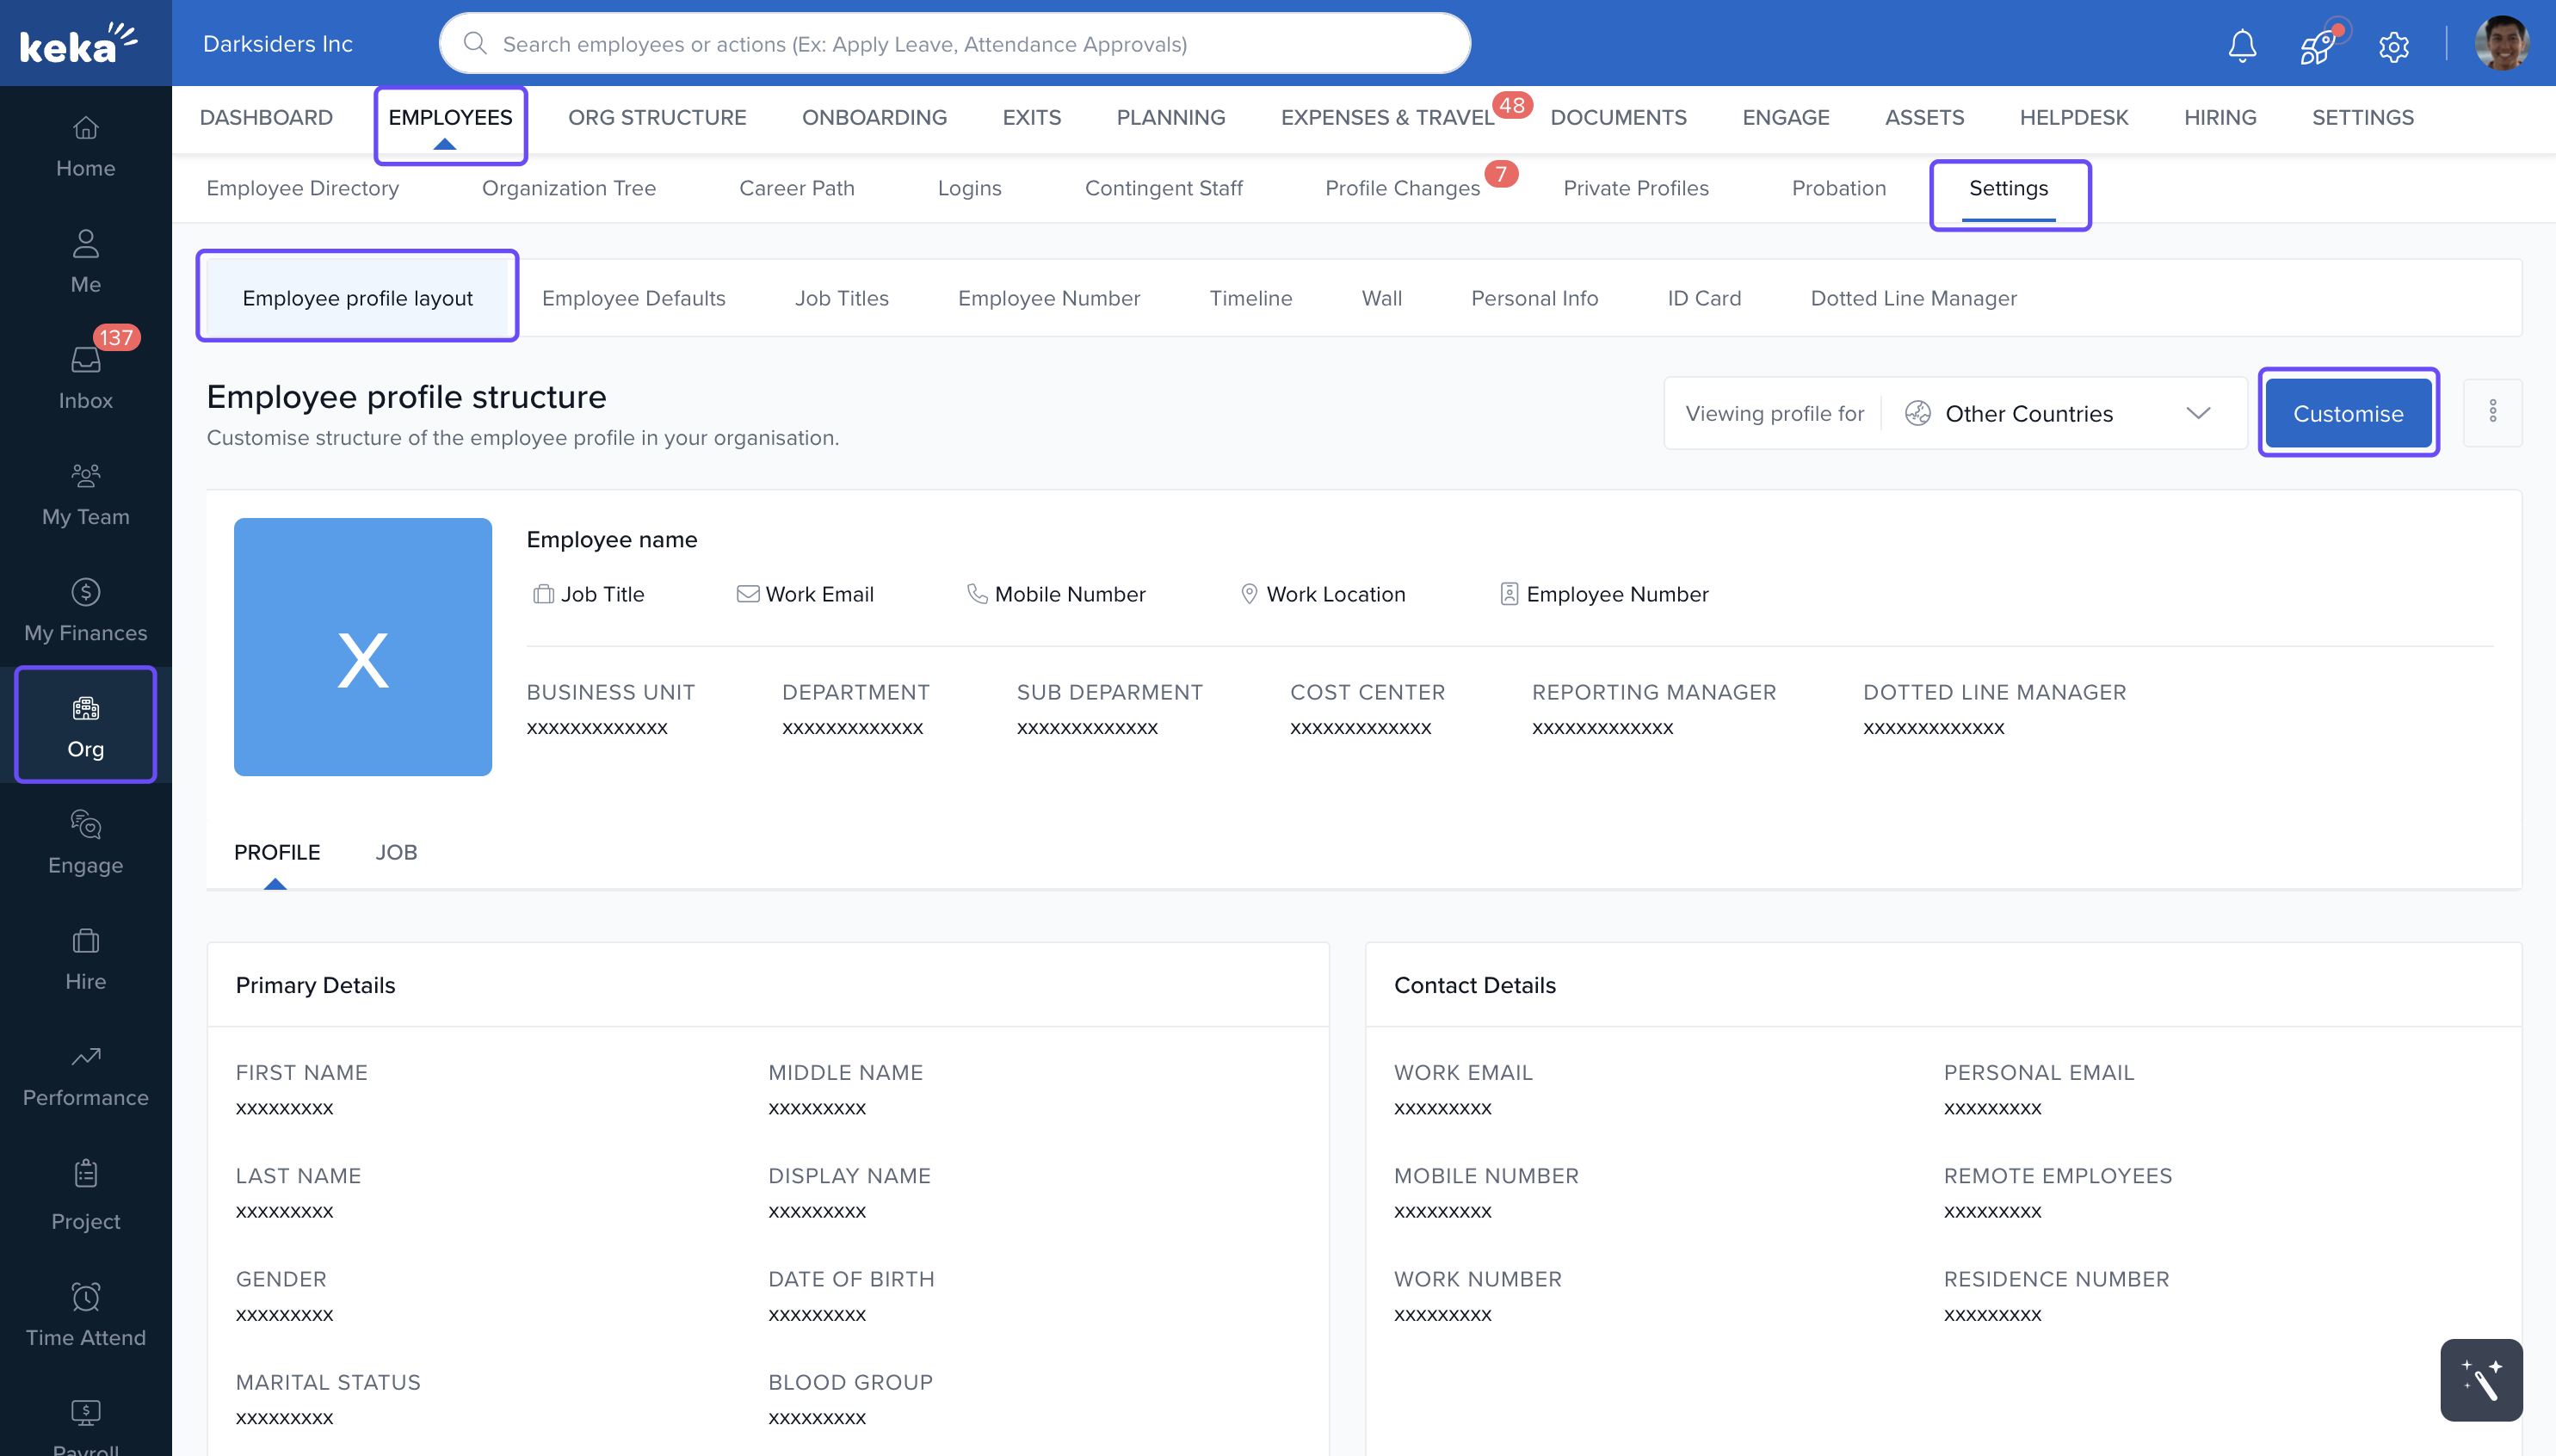The image size is (2556, 1456).
Task: Open the three-dot more options menu
Action: pos(2492,411)
